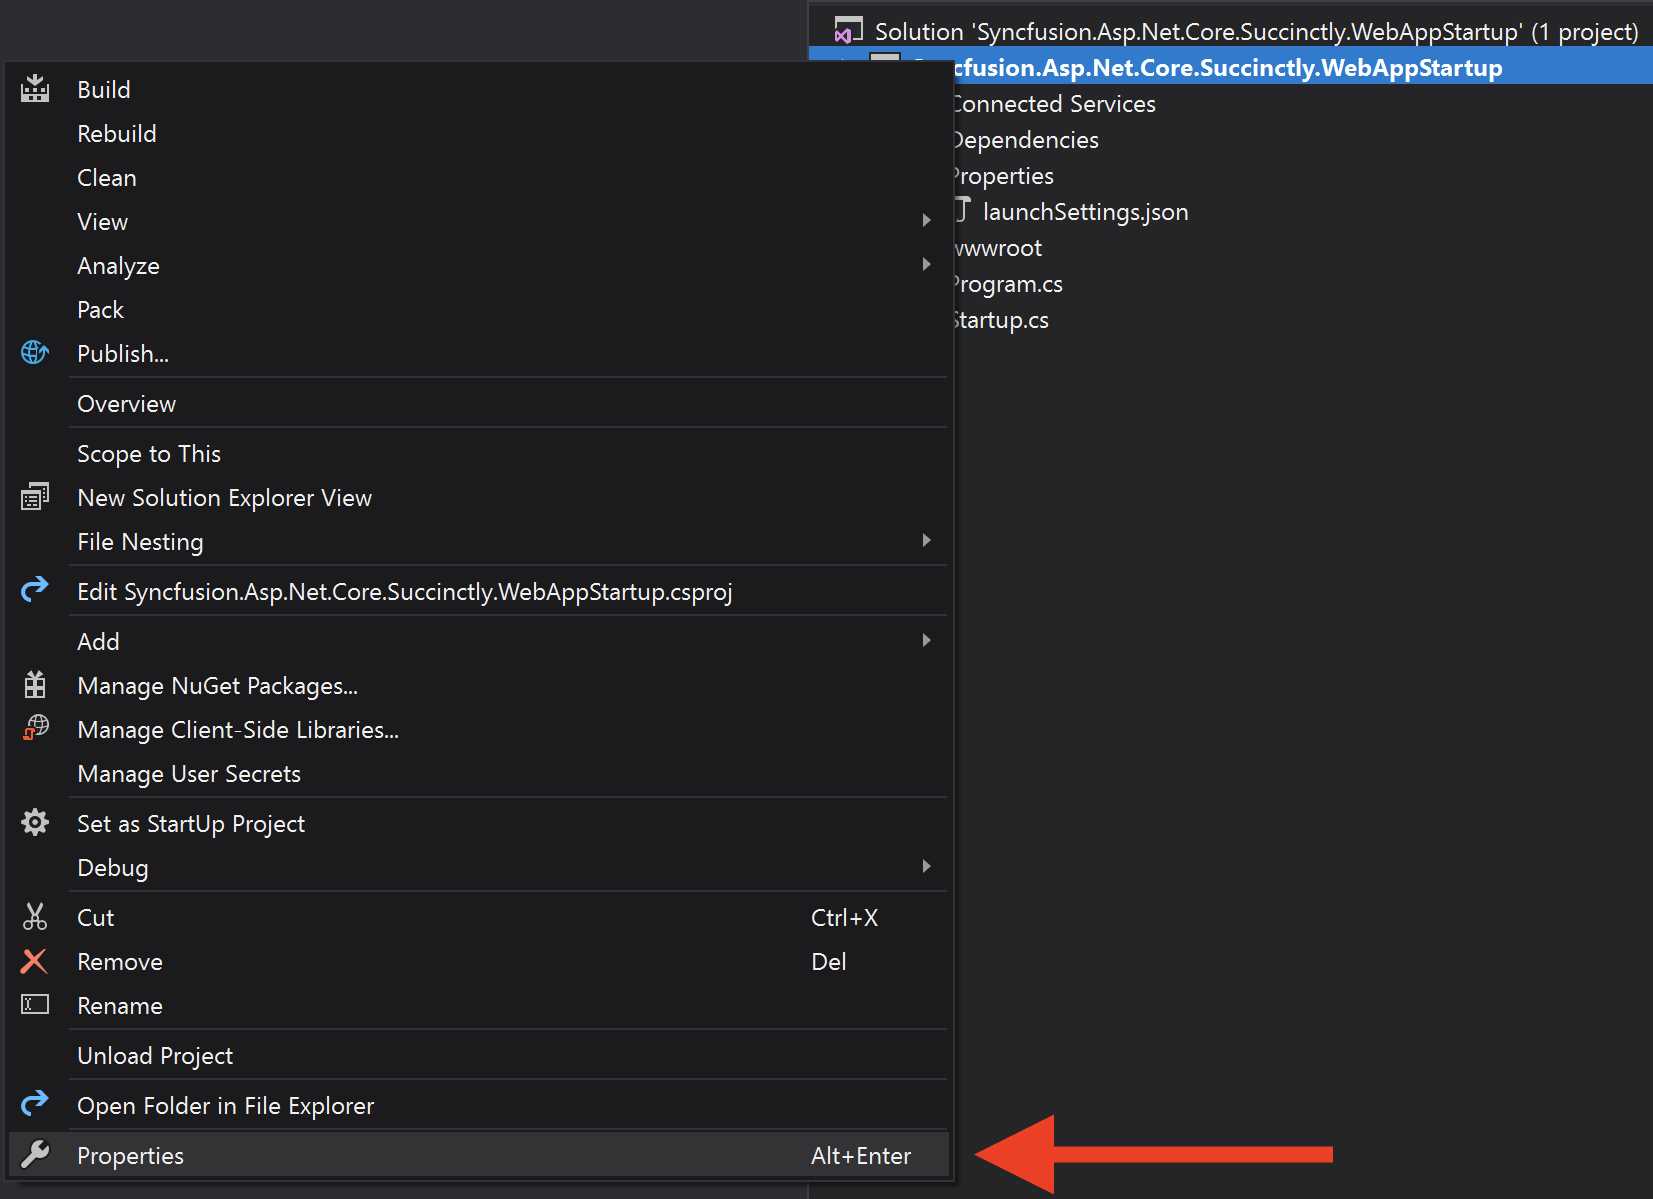Click the Open Folder in File Explorer icon
Image resolution: width=1653 pixels, height=1199 pixels.
[x=35, y=1104]
